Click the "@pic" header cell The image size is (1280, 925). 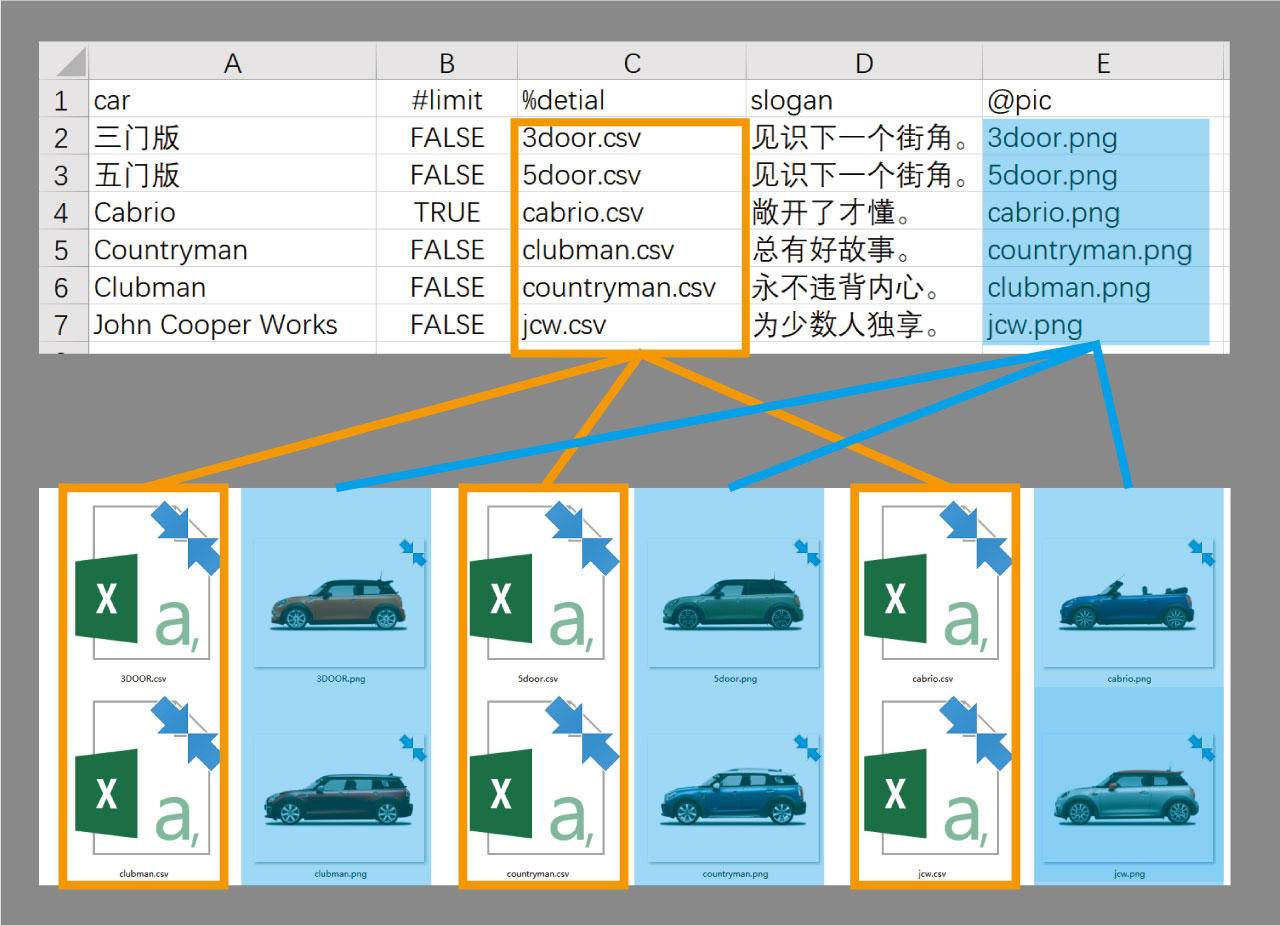[x=1103, y=99]
